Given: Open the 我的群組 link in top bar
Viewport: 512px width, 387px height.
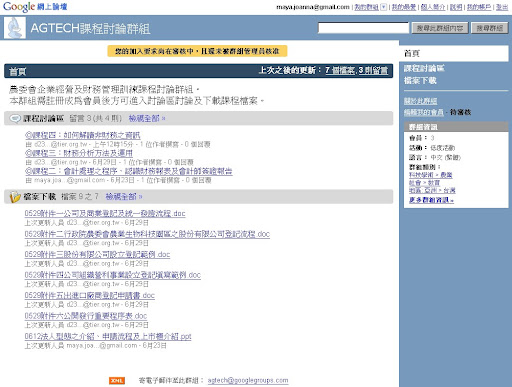Looking at the screenshot, I should coord(366,7).
